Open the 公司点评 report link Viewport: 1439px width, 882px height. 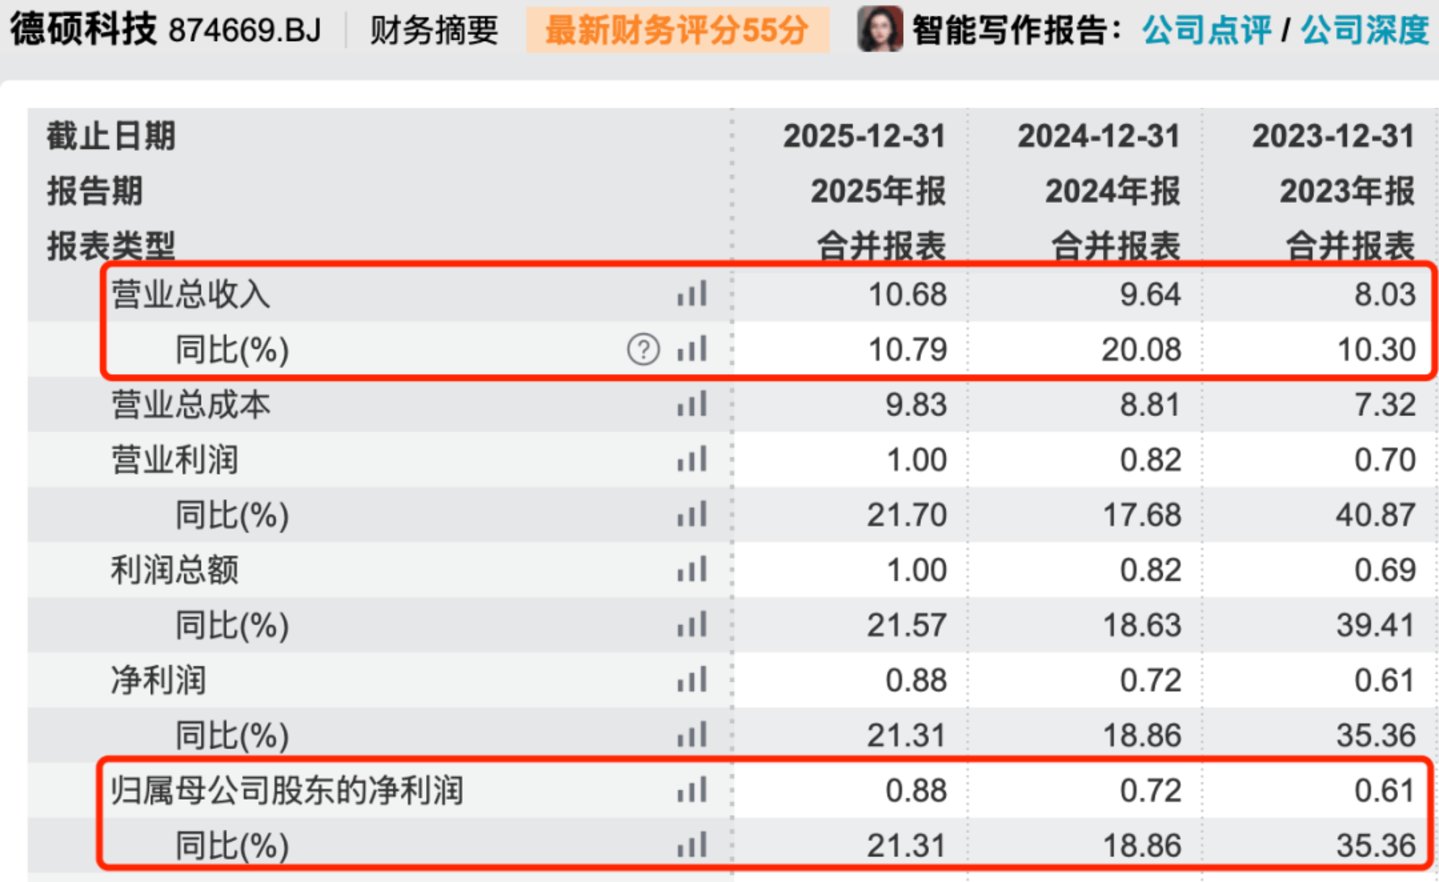(x=1206, y=30)
